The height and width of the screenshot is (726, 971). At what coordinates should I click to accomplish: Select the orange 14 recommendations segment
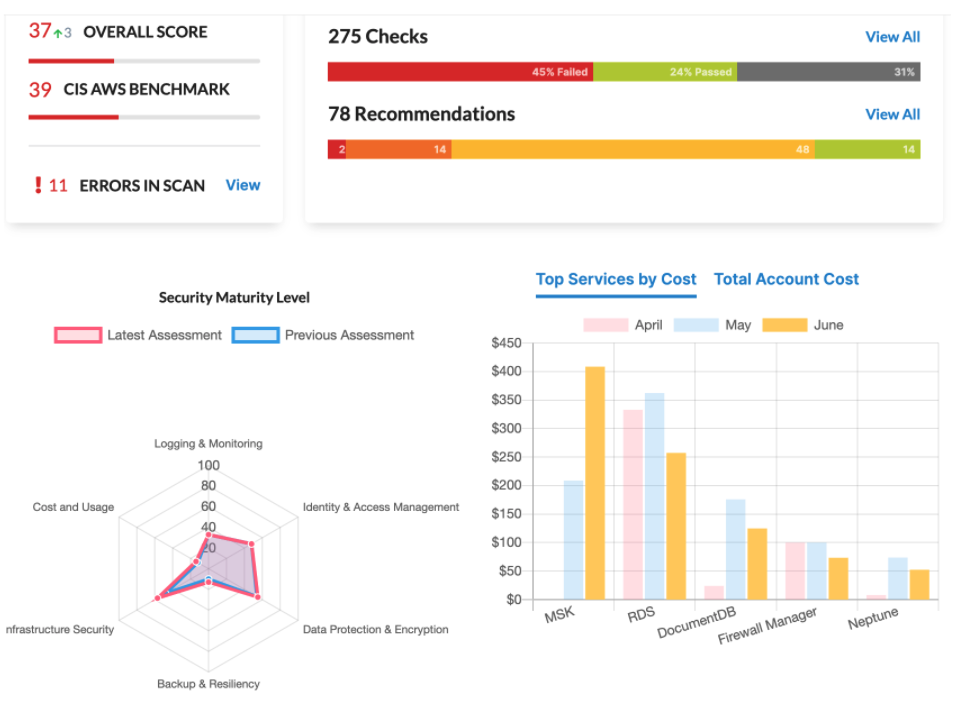tap(398, 149)
